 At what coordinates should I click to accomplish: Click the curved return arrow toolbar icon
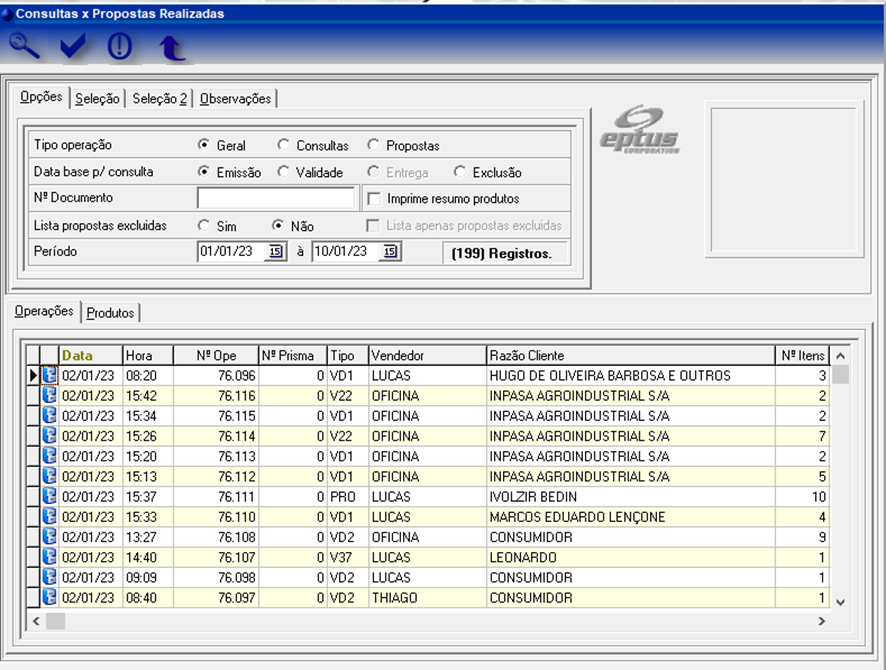(172, 47)
